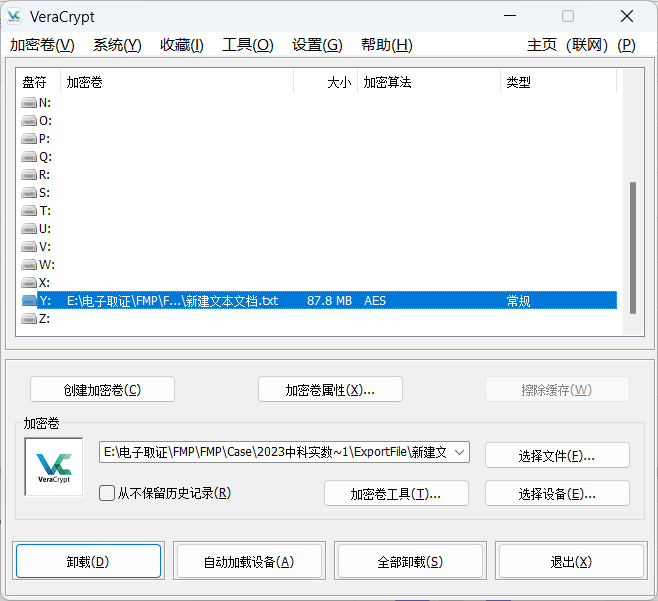The image size is (658, 601).
Task: Select the Z: drive icon
Action: (x=29, y=319)
